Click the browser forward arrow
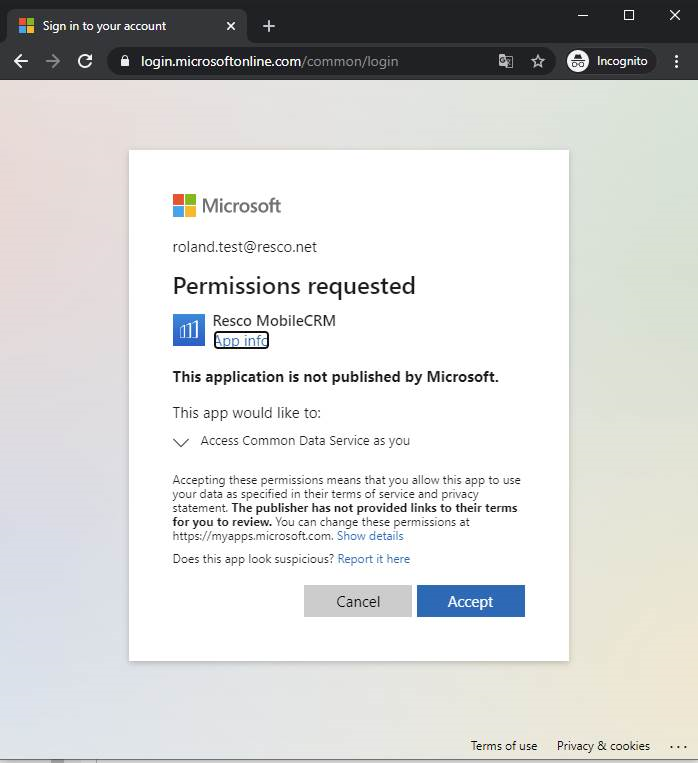The height and width of the screenshot is (763, 698). (53, 61)
